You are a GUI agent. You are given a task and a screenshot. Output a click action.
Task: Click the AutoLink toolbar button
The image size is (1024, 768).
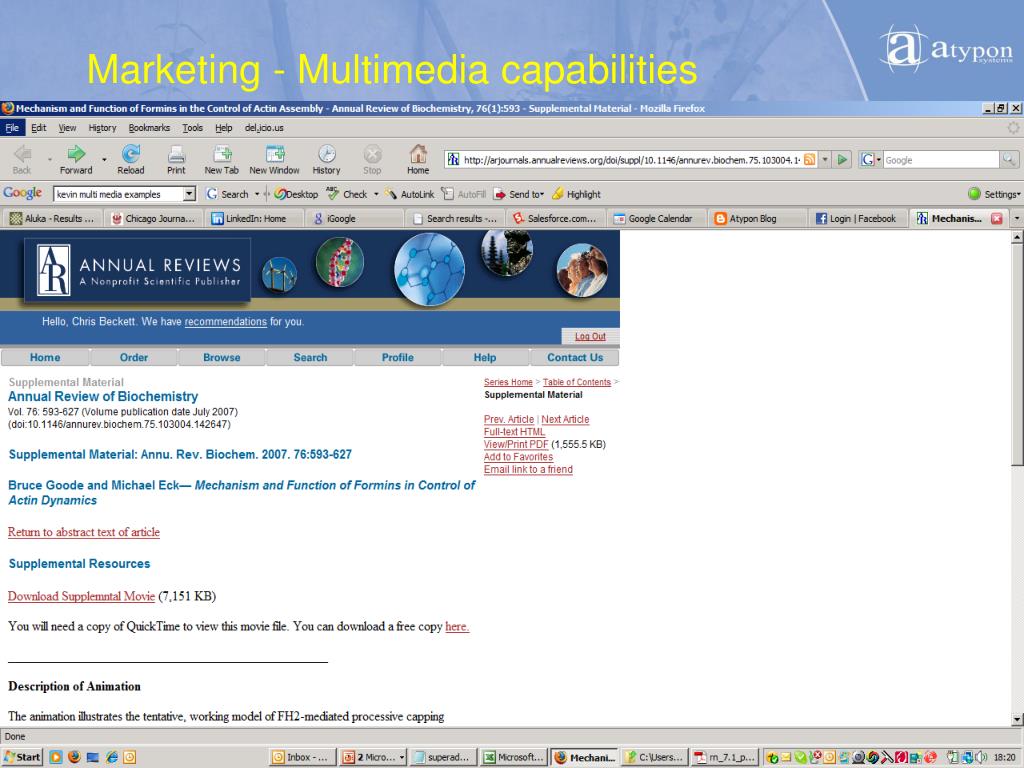pos(409,194)
